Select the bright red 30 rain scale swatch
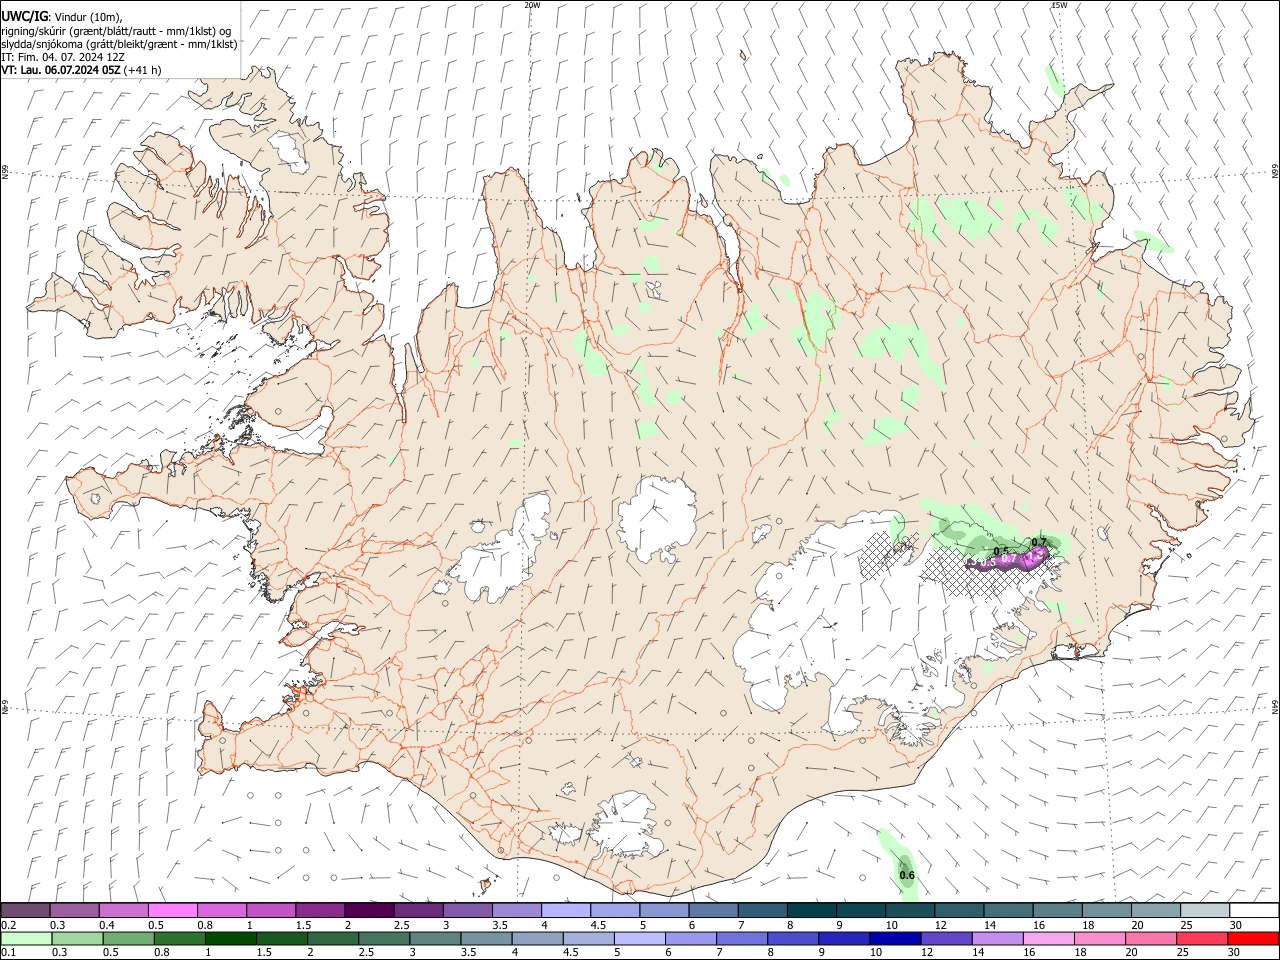 click(1253, 939)
